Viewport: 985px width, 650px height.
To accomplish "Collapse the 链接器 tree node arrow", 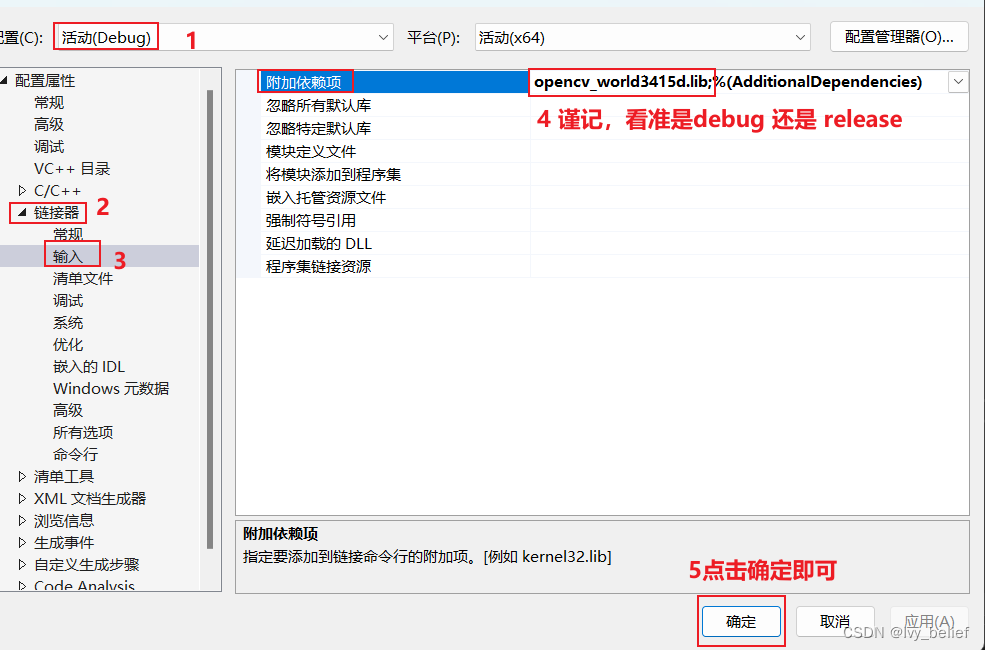I will (x=22, y=212).
